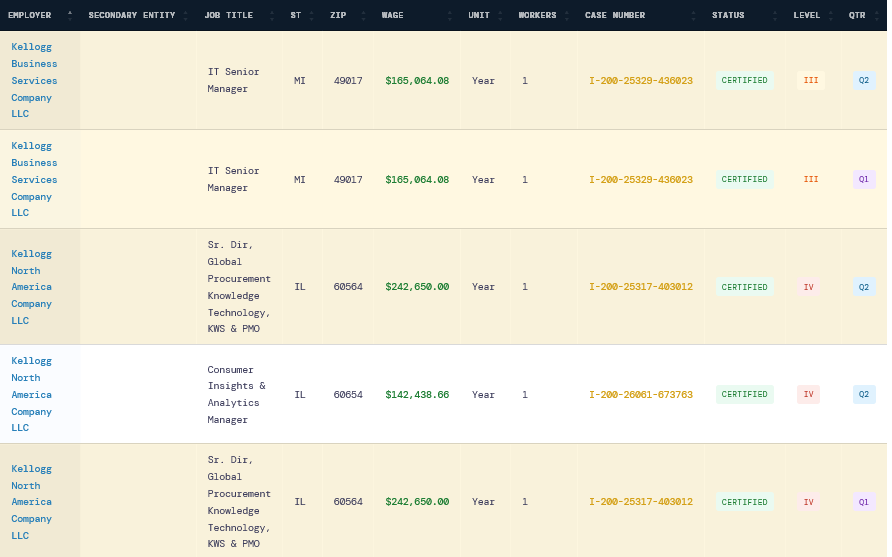
Task: Select wage $165,064.08 in the Q1 row
Action: click(417, 180)
